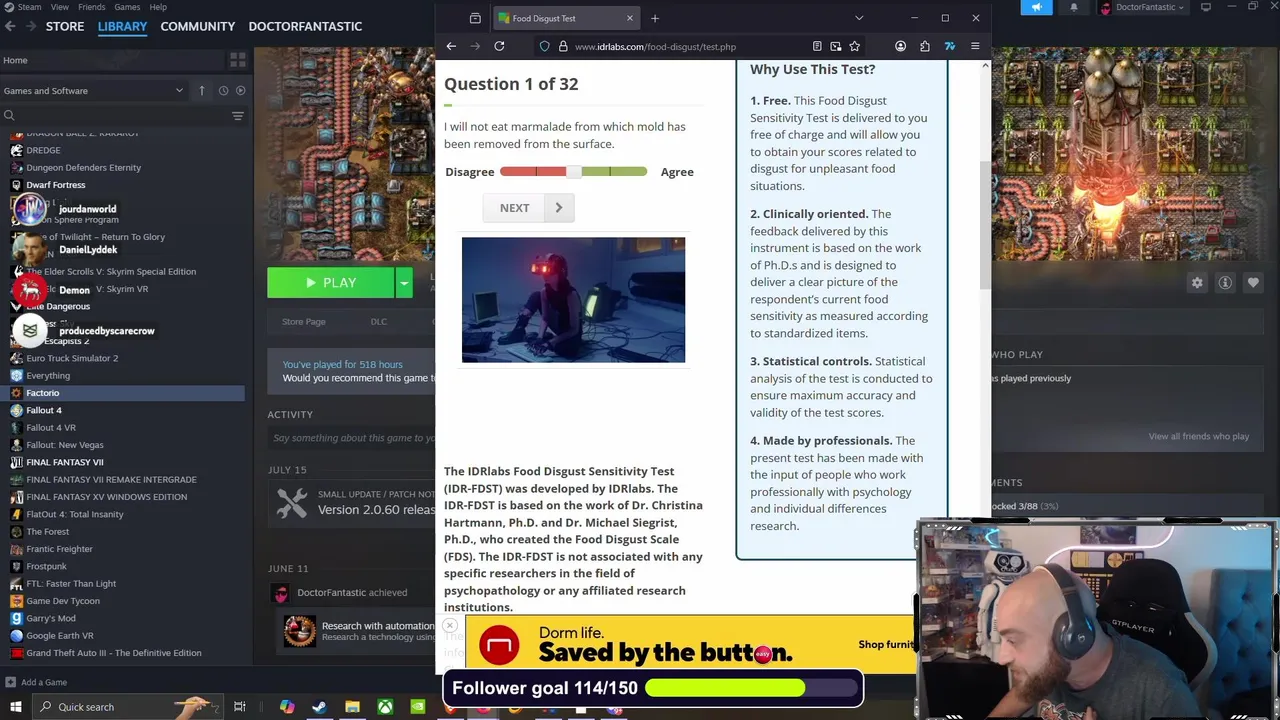The image size is (1280, 720).
Task: Click the idrlabs.com URL address bar
Action: [x=655, y=46]
